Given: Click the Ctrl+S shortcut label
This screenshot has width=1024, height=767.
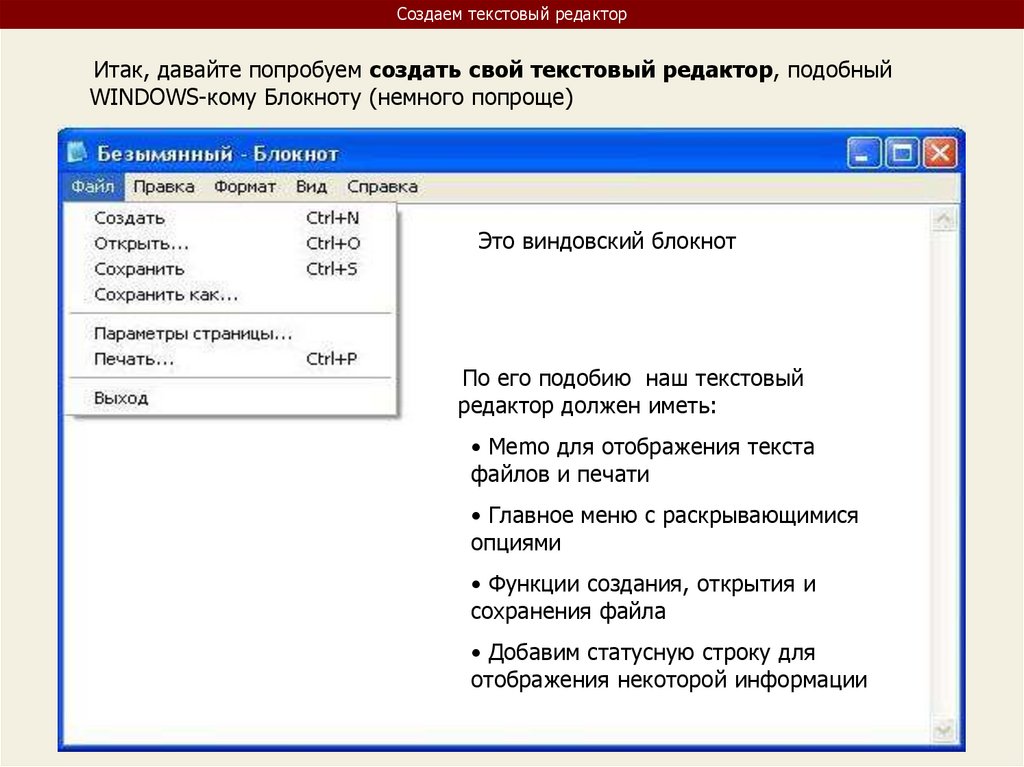Looking at the screenshot, I should coord(332,269).
